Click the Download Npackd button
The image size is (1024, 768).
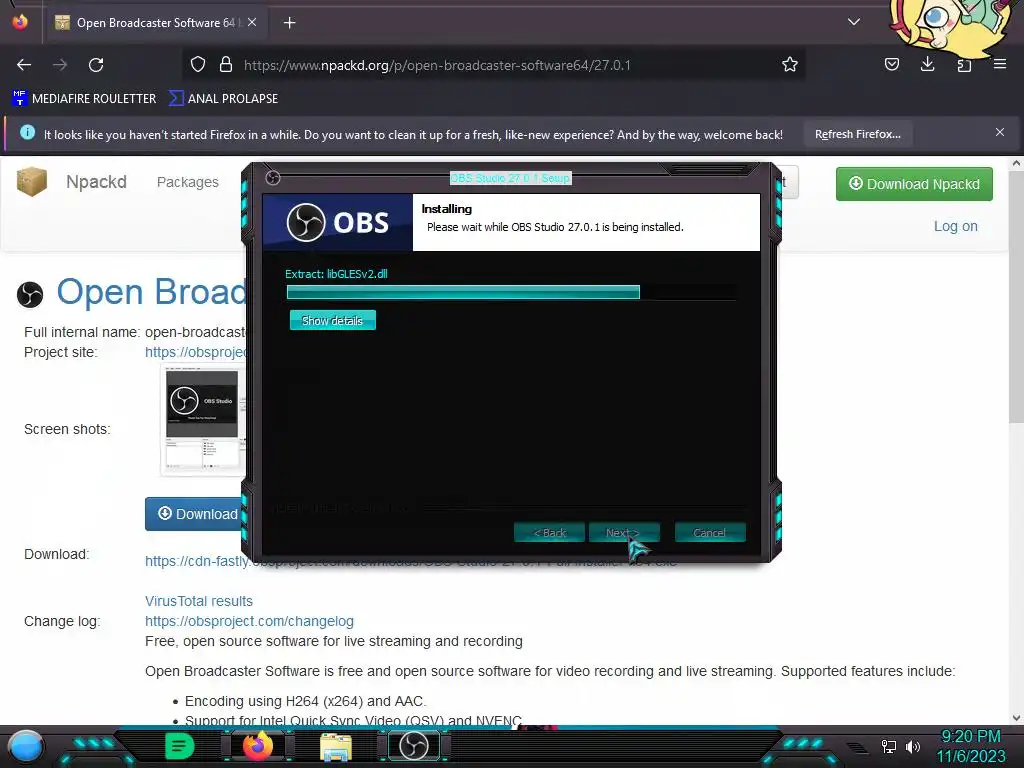pos(914,184)
